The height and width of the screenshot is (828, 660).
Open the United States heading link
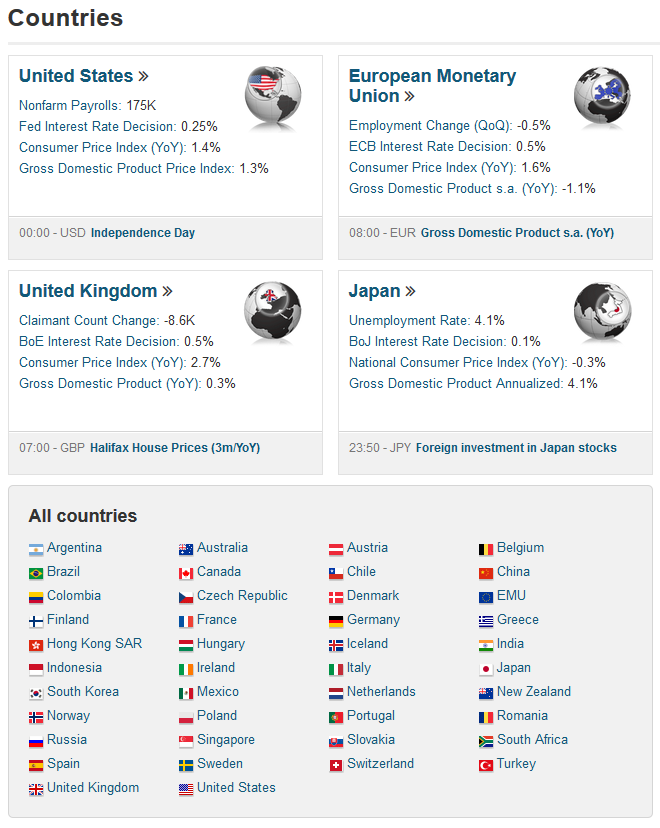tap(76, 76)
